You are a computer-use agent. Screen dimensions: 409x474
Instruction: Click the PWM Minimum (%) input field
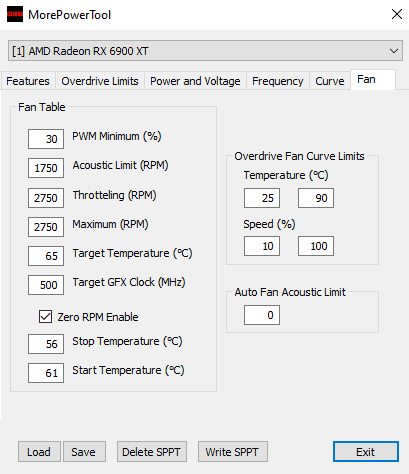(46, 139)
